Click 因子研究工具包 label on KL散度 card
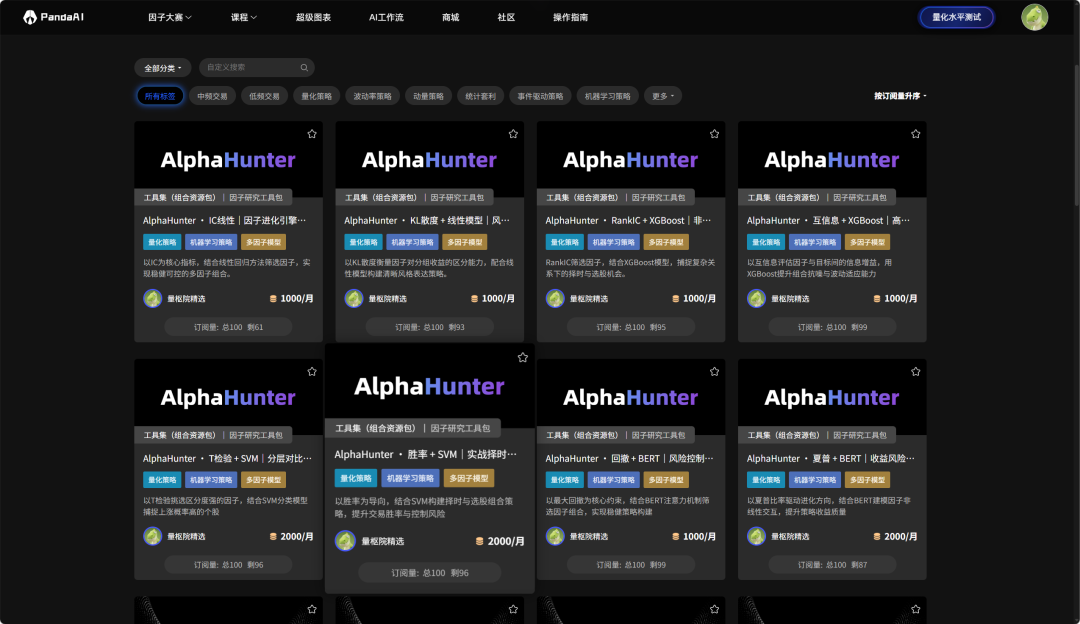 (457, 198)
